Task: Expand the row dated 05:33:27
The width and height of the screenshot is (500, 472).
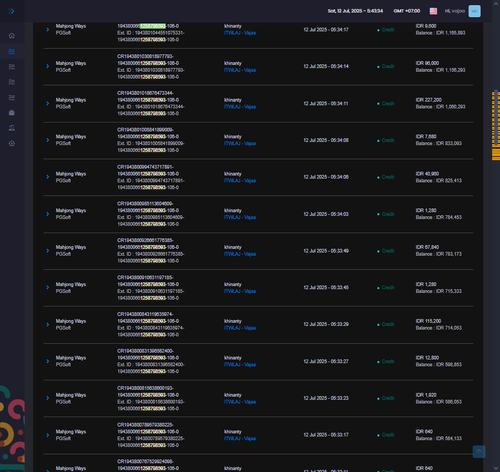Action: tap(48, 361)
